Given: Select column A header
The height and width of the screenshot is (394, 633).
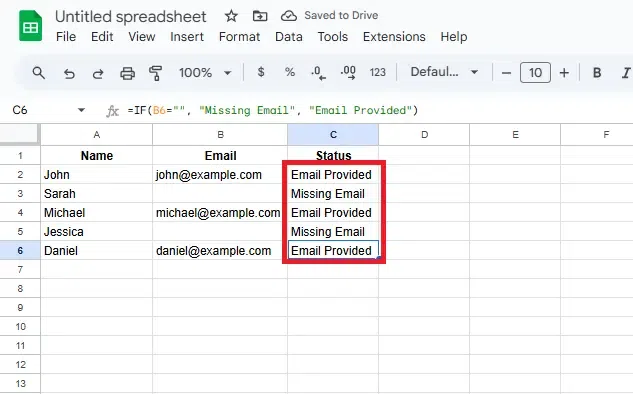Looking at the screenshot, I should coord(96,134).
